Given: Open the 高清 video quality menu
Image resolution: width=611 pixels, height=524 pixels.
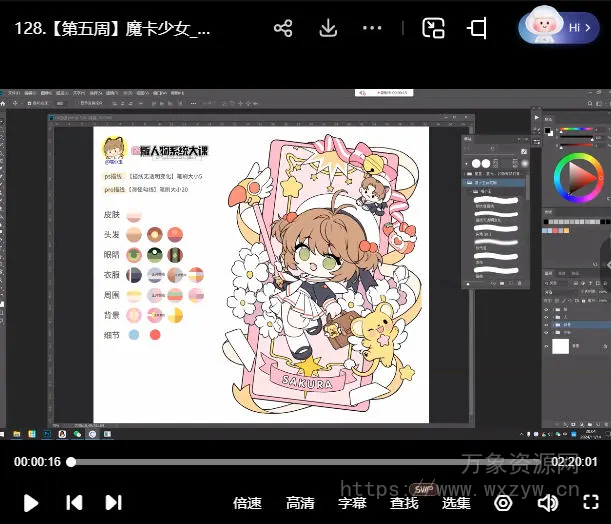Looking at the screenshot, I should tap(300, 503).
